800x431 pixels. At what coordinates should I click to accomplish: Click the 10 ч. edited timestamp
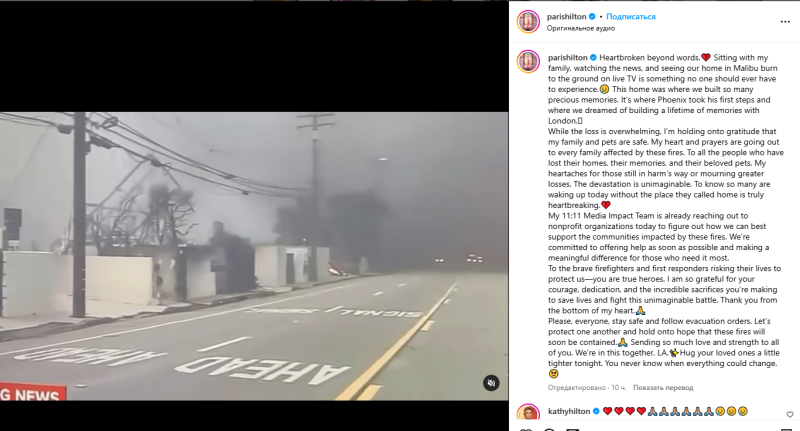618,388
